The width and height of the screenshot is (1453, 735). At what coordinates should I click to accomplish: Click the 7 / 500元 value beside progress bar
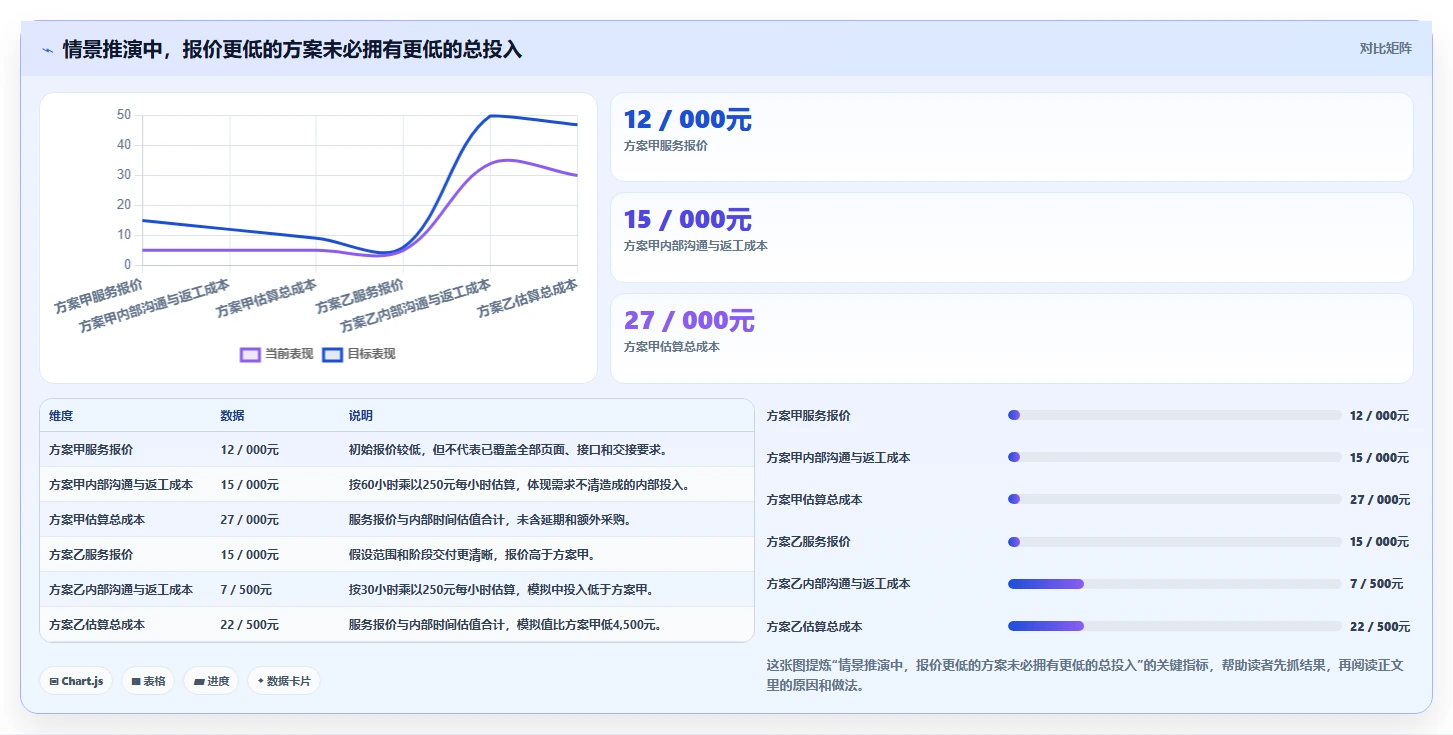coord(1376,584)
